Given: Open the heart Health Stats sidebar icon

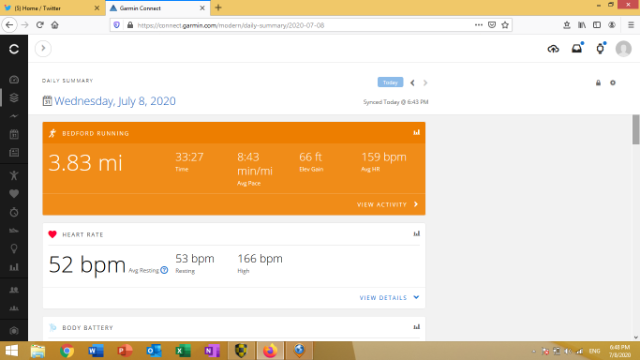Looking at the screenshot, I should point(14,194).
